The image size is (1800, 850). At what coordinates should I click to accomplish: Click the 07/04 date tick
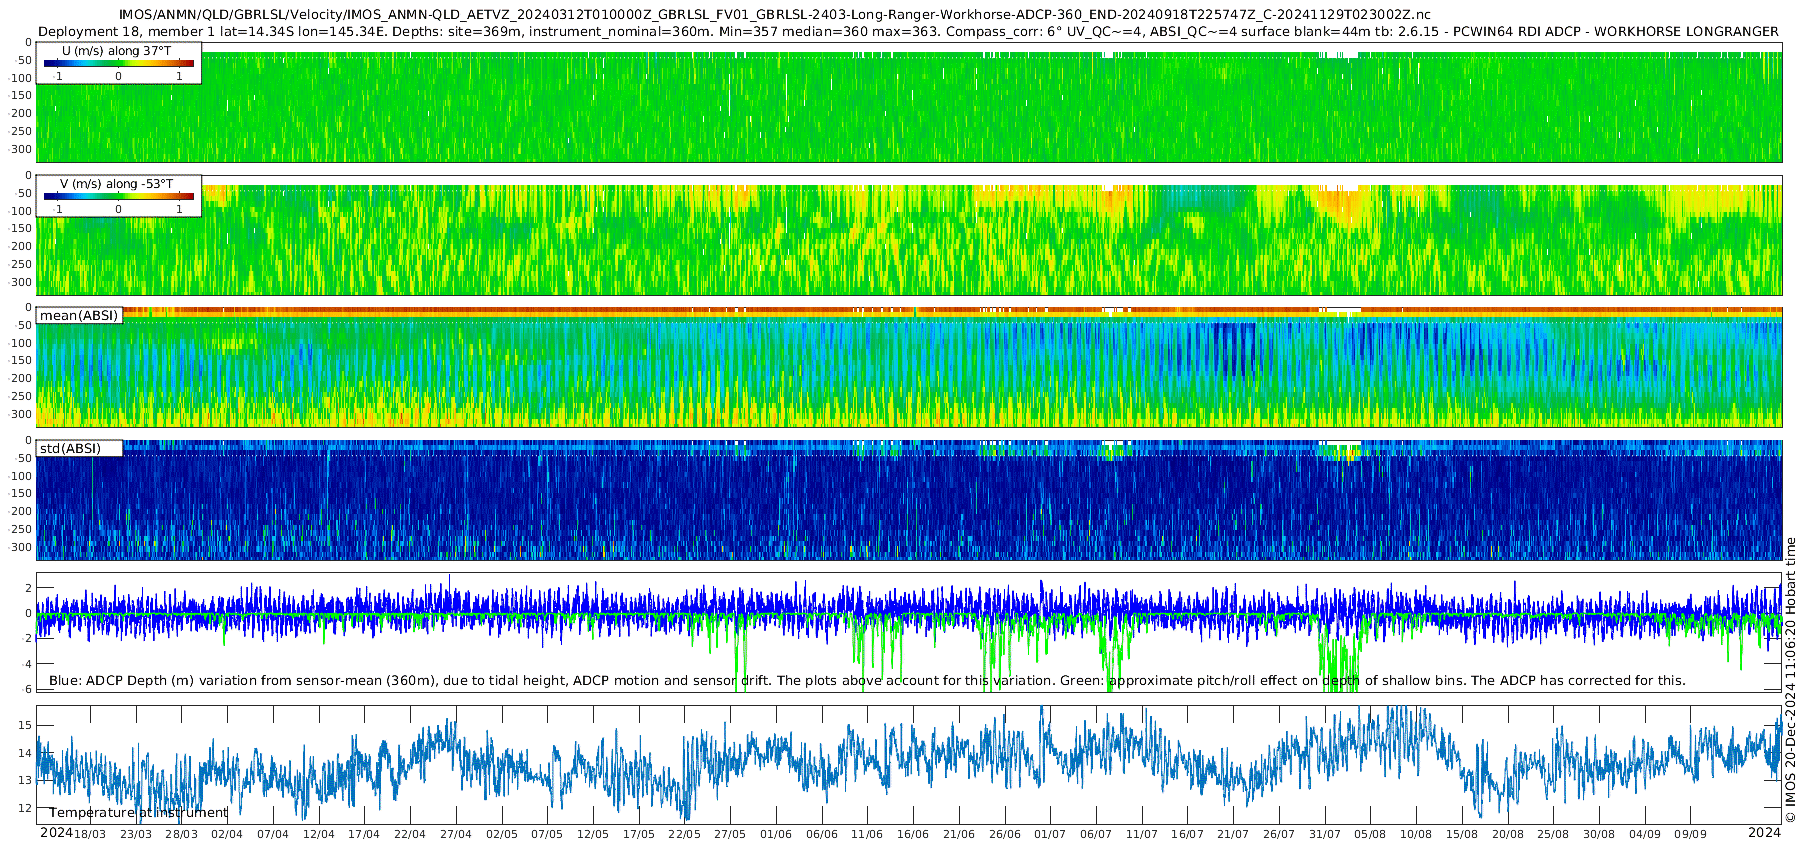click(273, 834)
